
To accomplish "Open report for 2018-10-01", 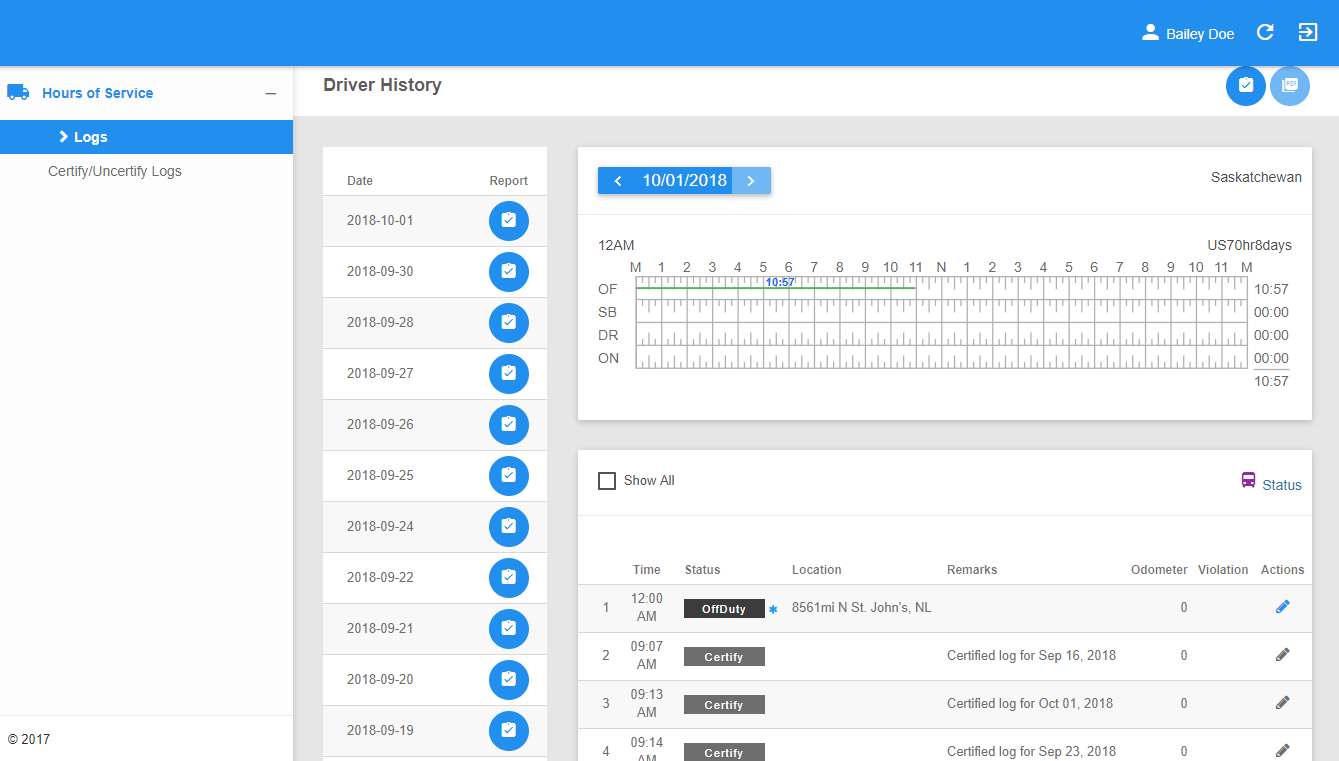I will tap(509, 220).
